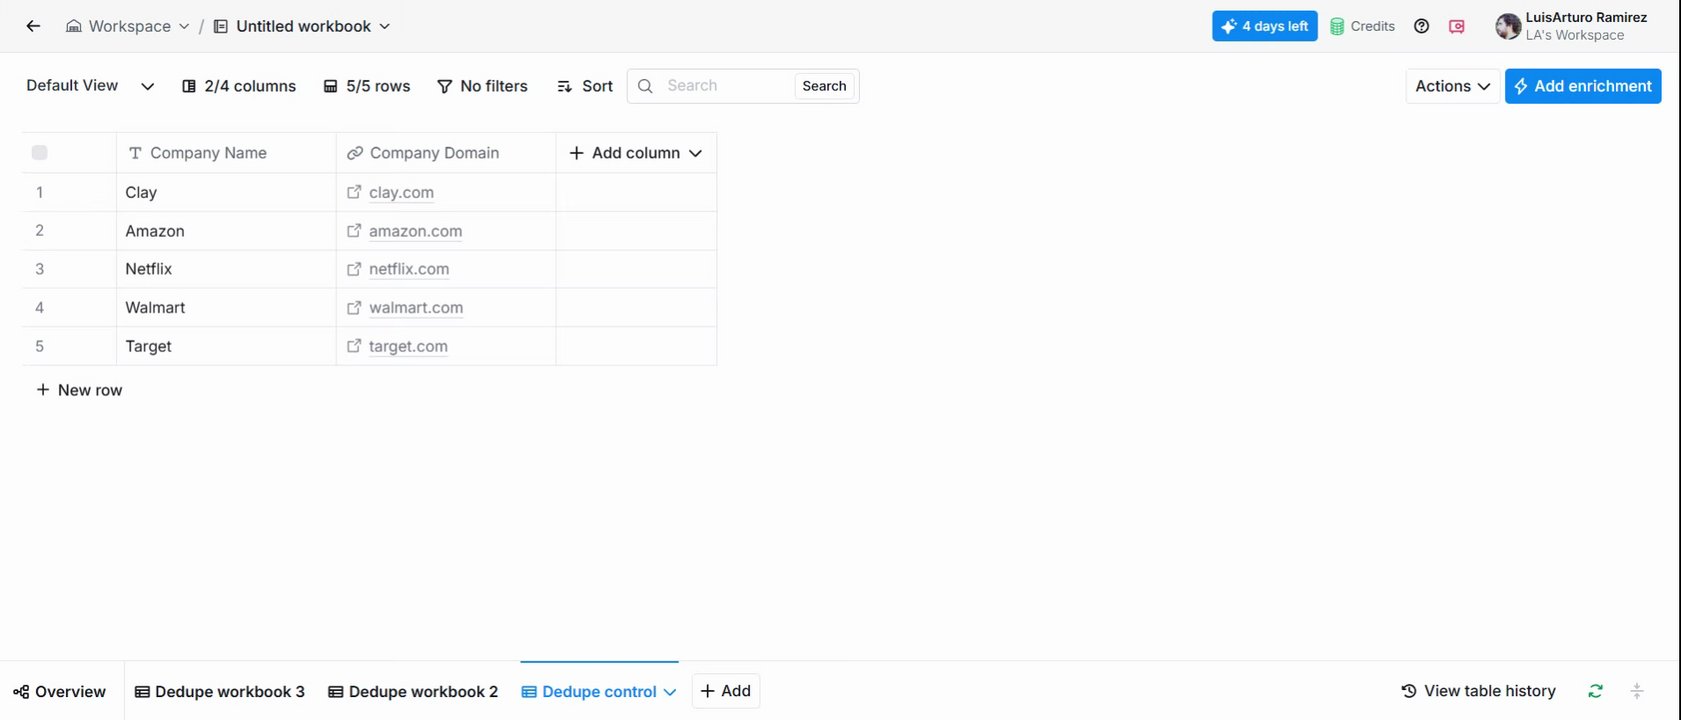Click the collapse icon at bottom right
Viewport: 1681px width, 720px height.
pyautogui.click(x=1637, y=691)
